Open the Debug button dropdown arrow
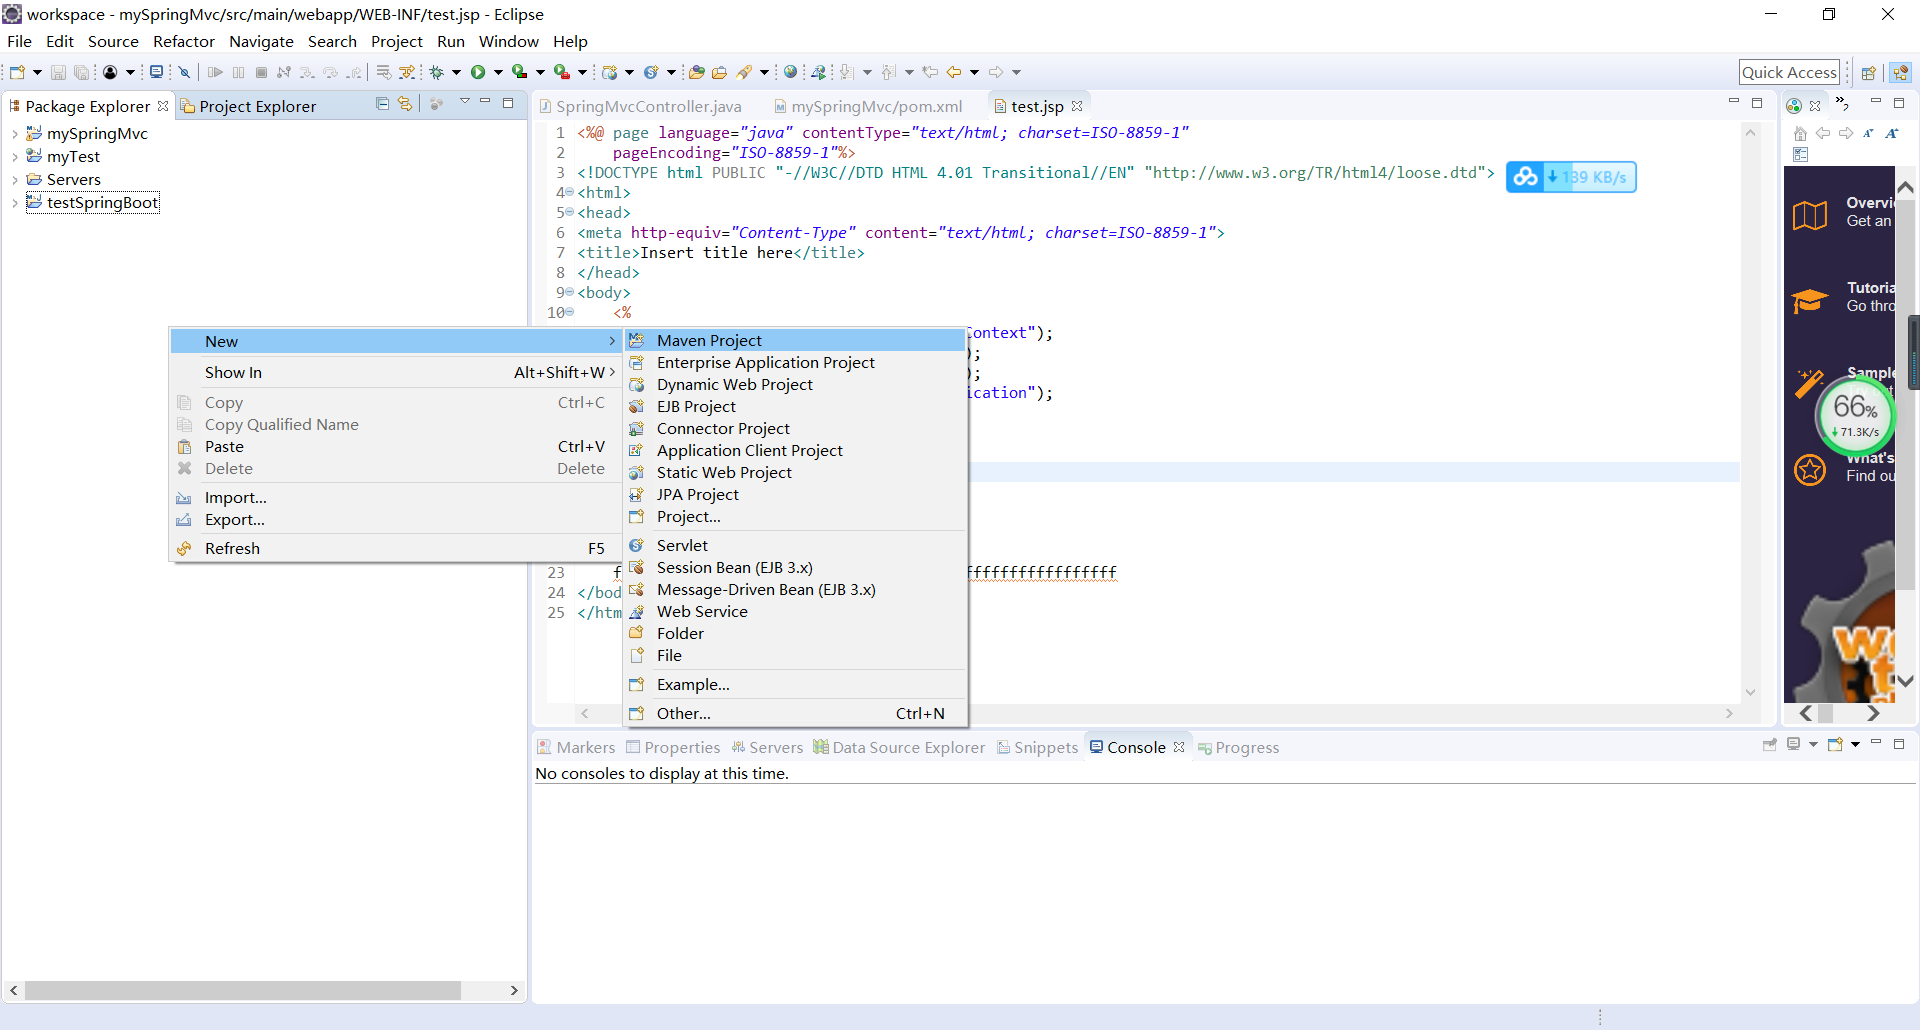Image resolution: width=1920 pixels, height=1030 pixels. pos(456,72)
